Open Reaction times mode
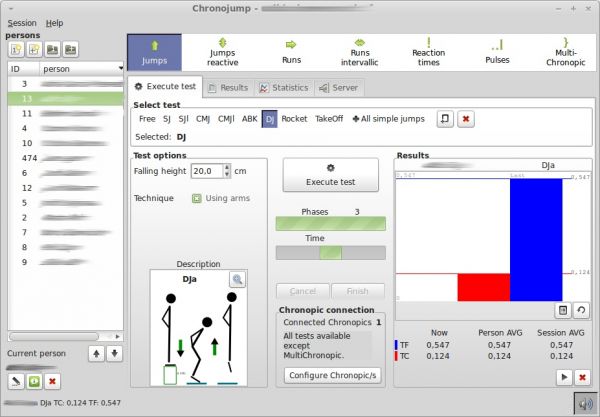 (x=428, y=52)
